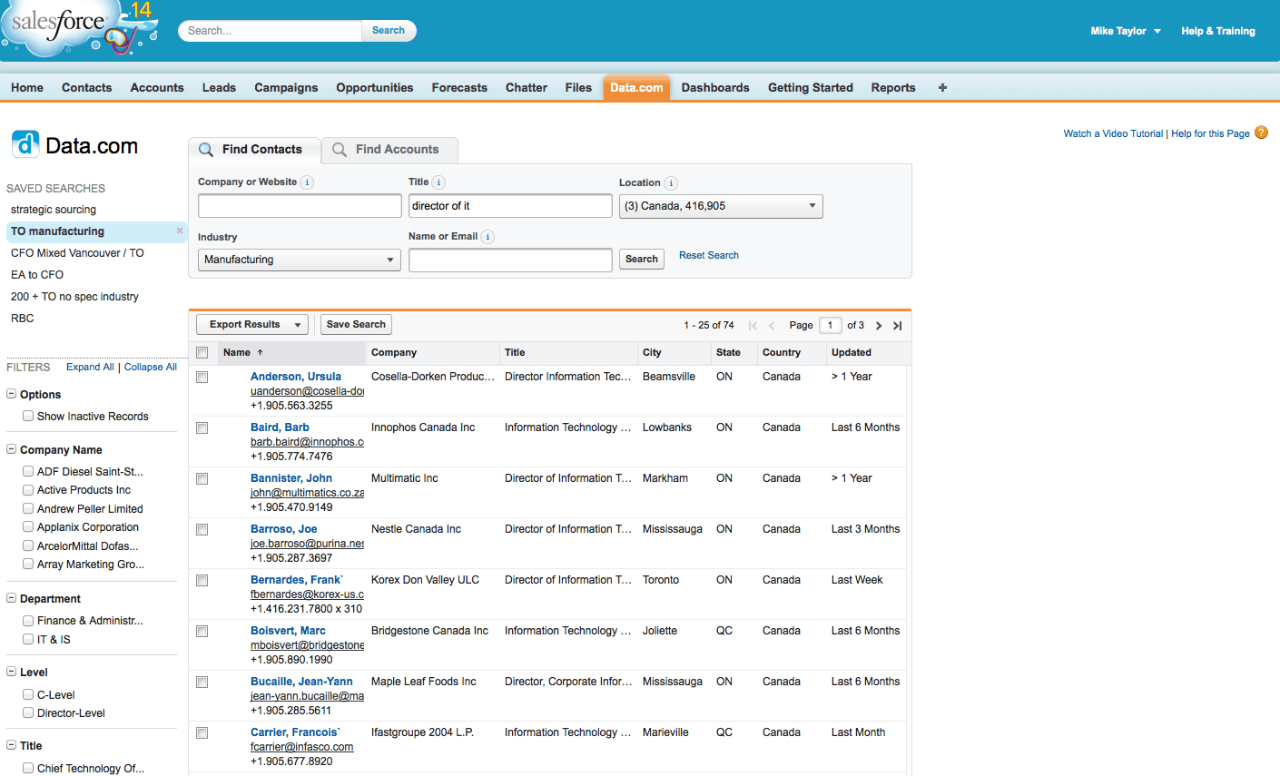Viewport: 1280px width, 776px height.
Task: Open the Reports tab
Action: click(x=893, y=88)
